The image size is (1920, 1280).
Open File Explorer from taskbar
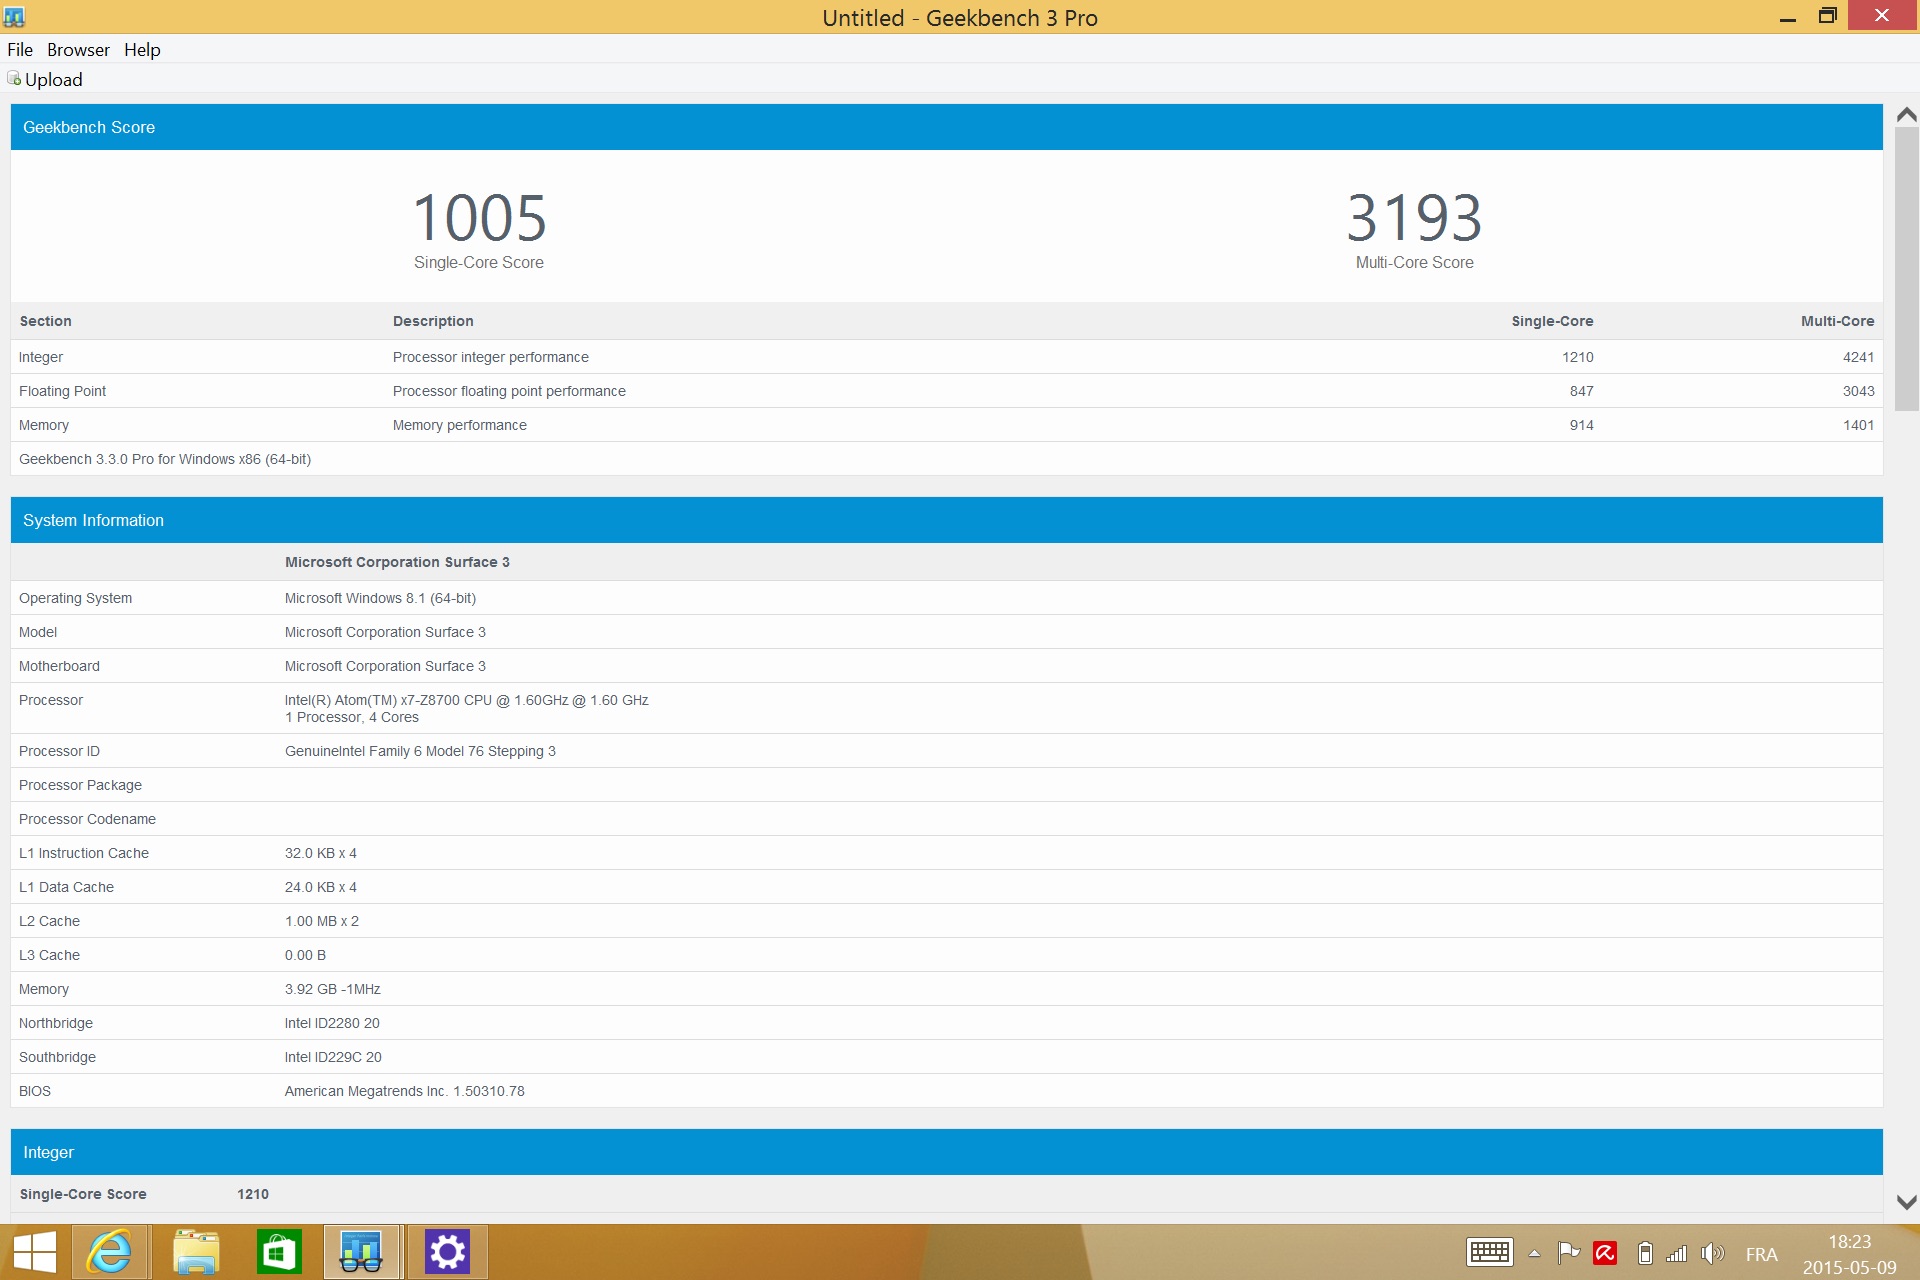[195, 1252]
